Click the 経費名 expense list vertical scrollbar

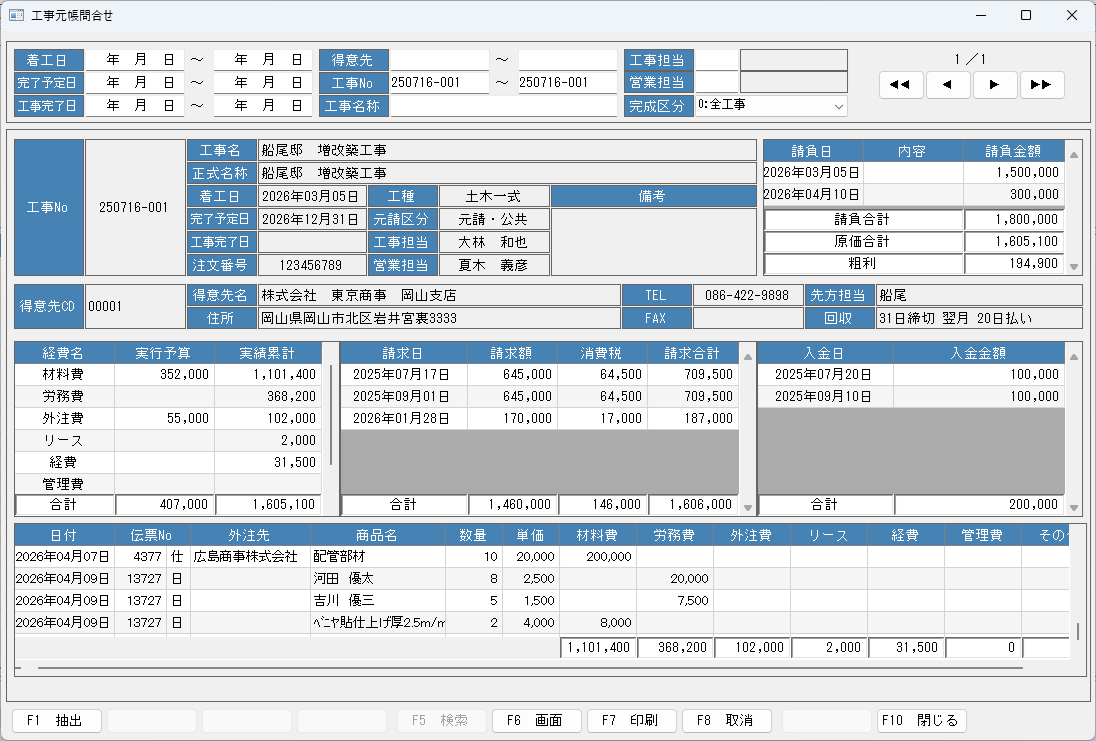[x=332, y=415]
